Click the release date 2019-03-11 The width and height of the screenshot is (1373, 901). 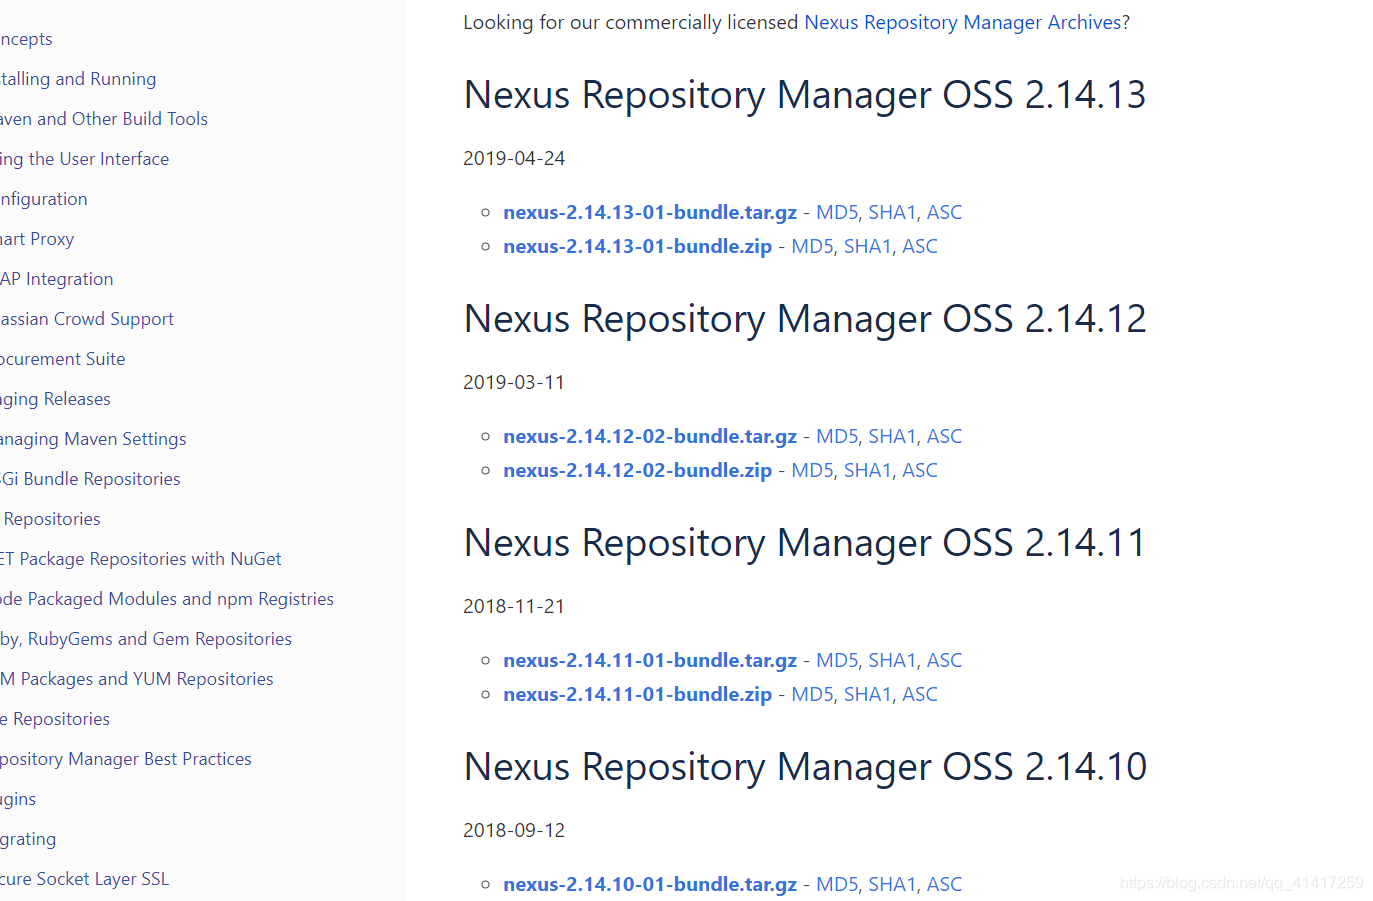(x=514, y=382)
